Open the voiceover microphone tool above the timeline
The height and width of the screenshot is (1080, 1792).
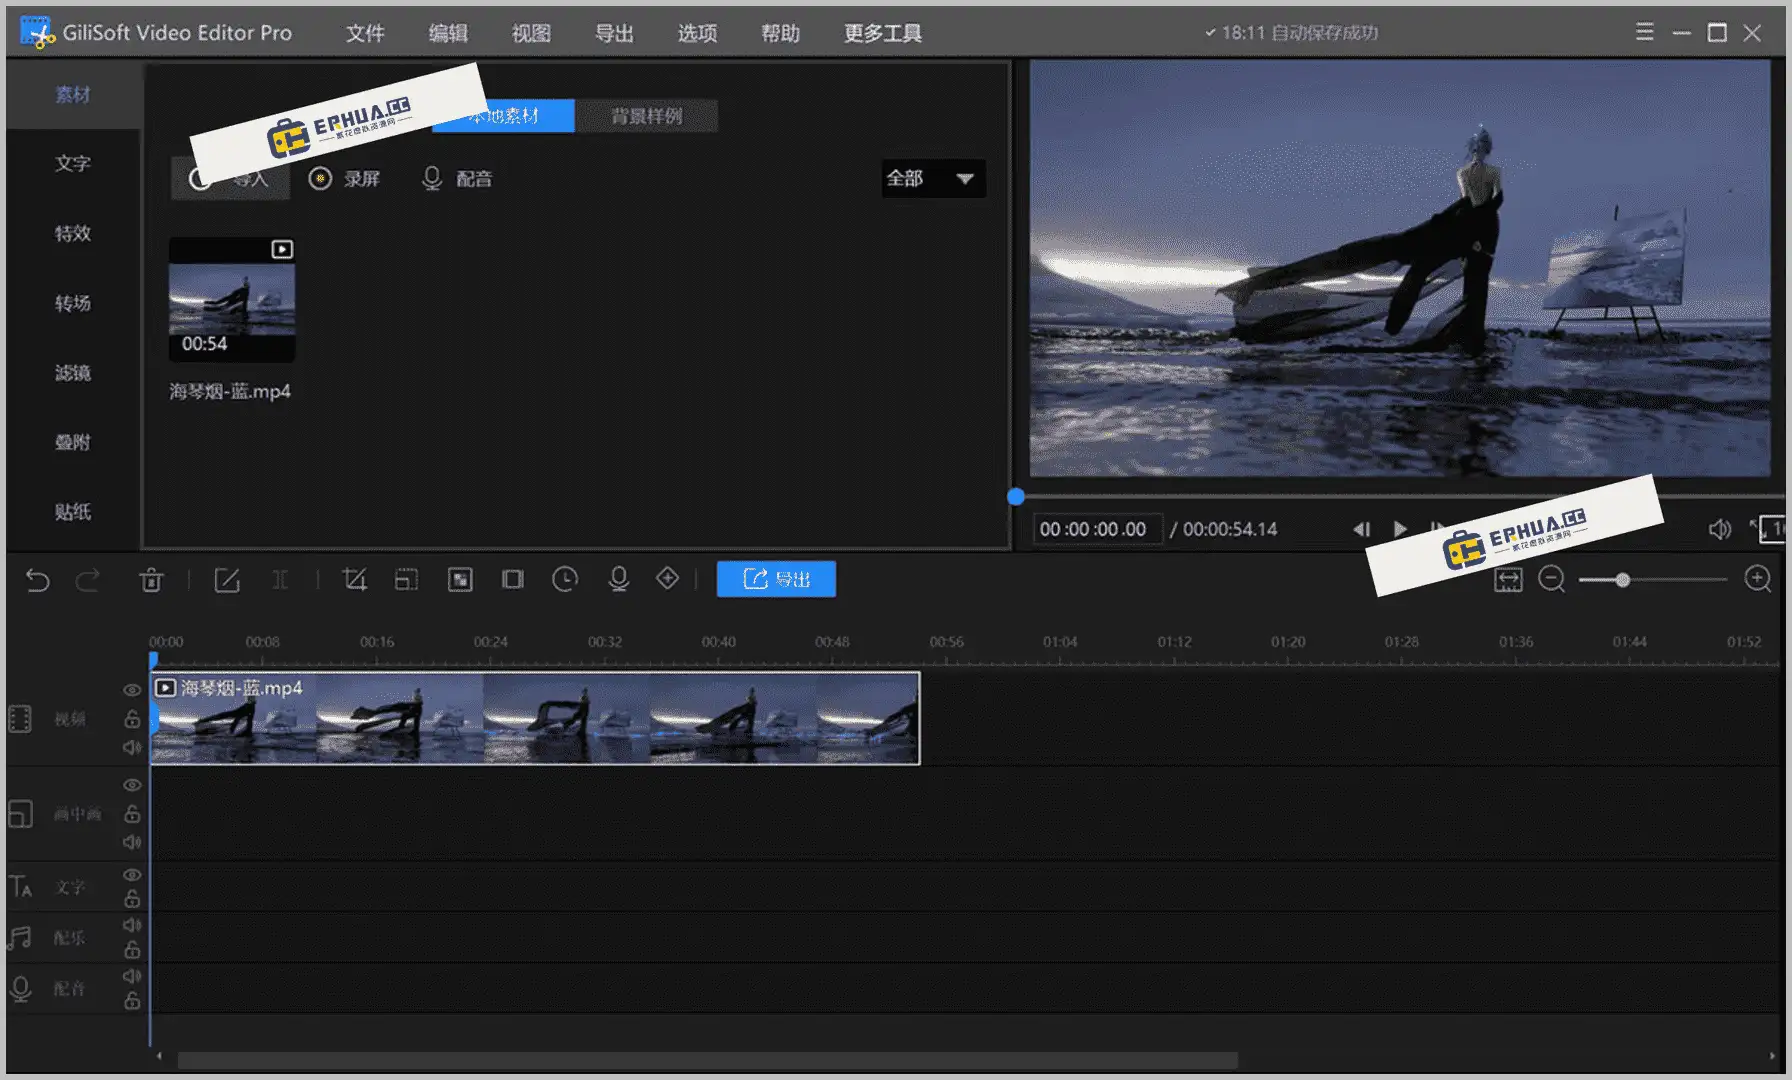point(617,579)
